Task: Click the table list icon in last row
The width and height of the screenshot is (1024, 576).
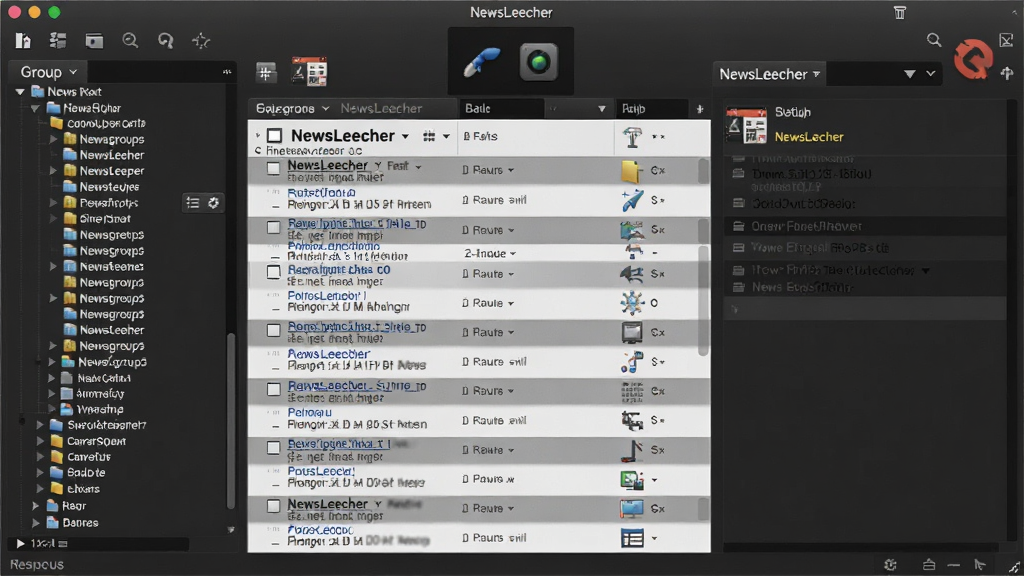Action: tap(632, 538)
